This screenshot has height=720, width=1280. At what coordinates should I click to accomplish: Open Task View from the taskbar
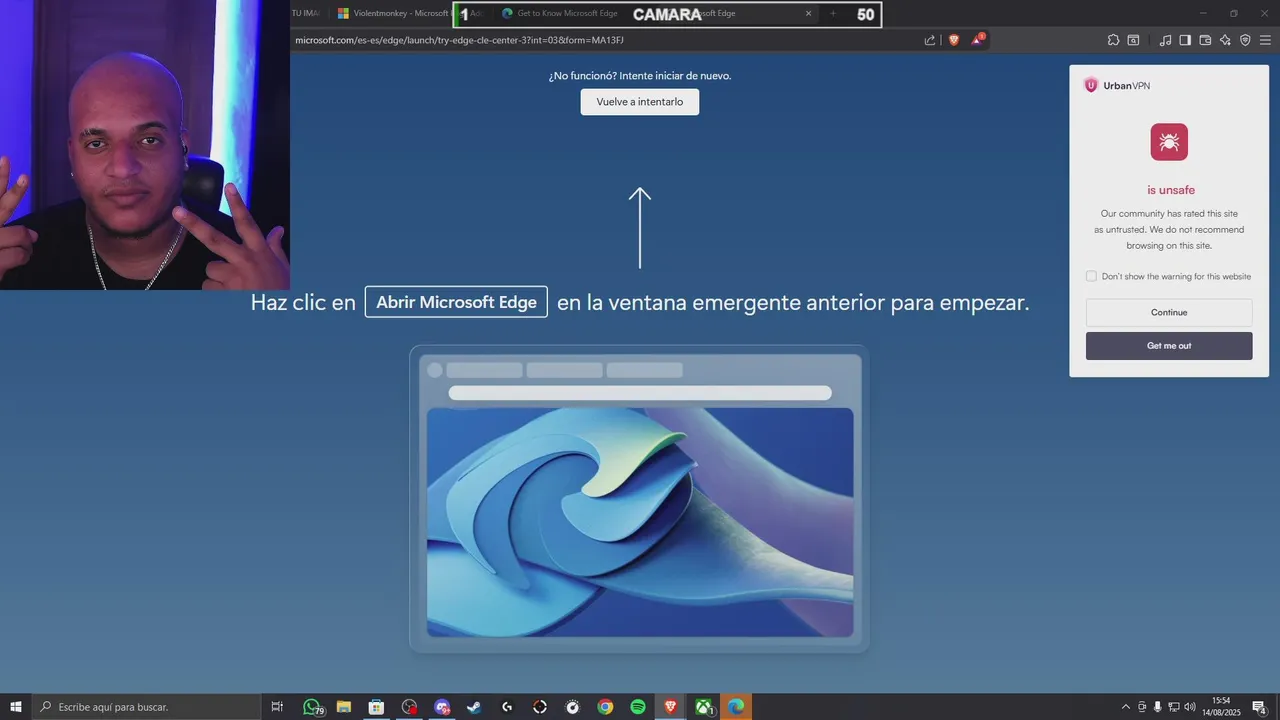(x=277, y=707)
